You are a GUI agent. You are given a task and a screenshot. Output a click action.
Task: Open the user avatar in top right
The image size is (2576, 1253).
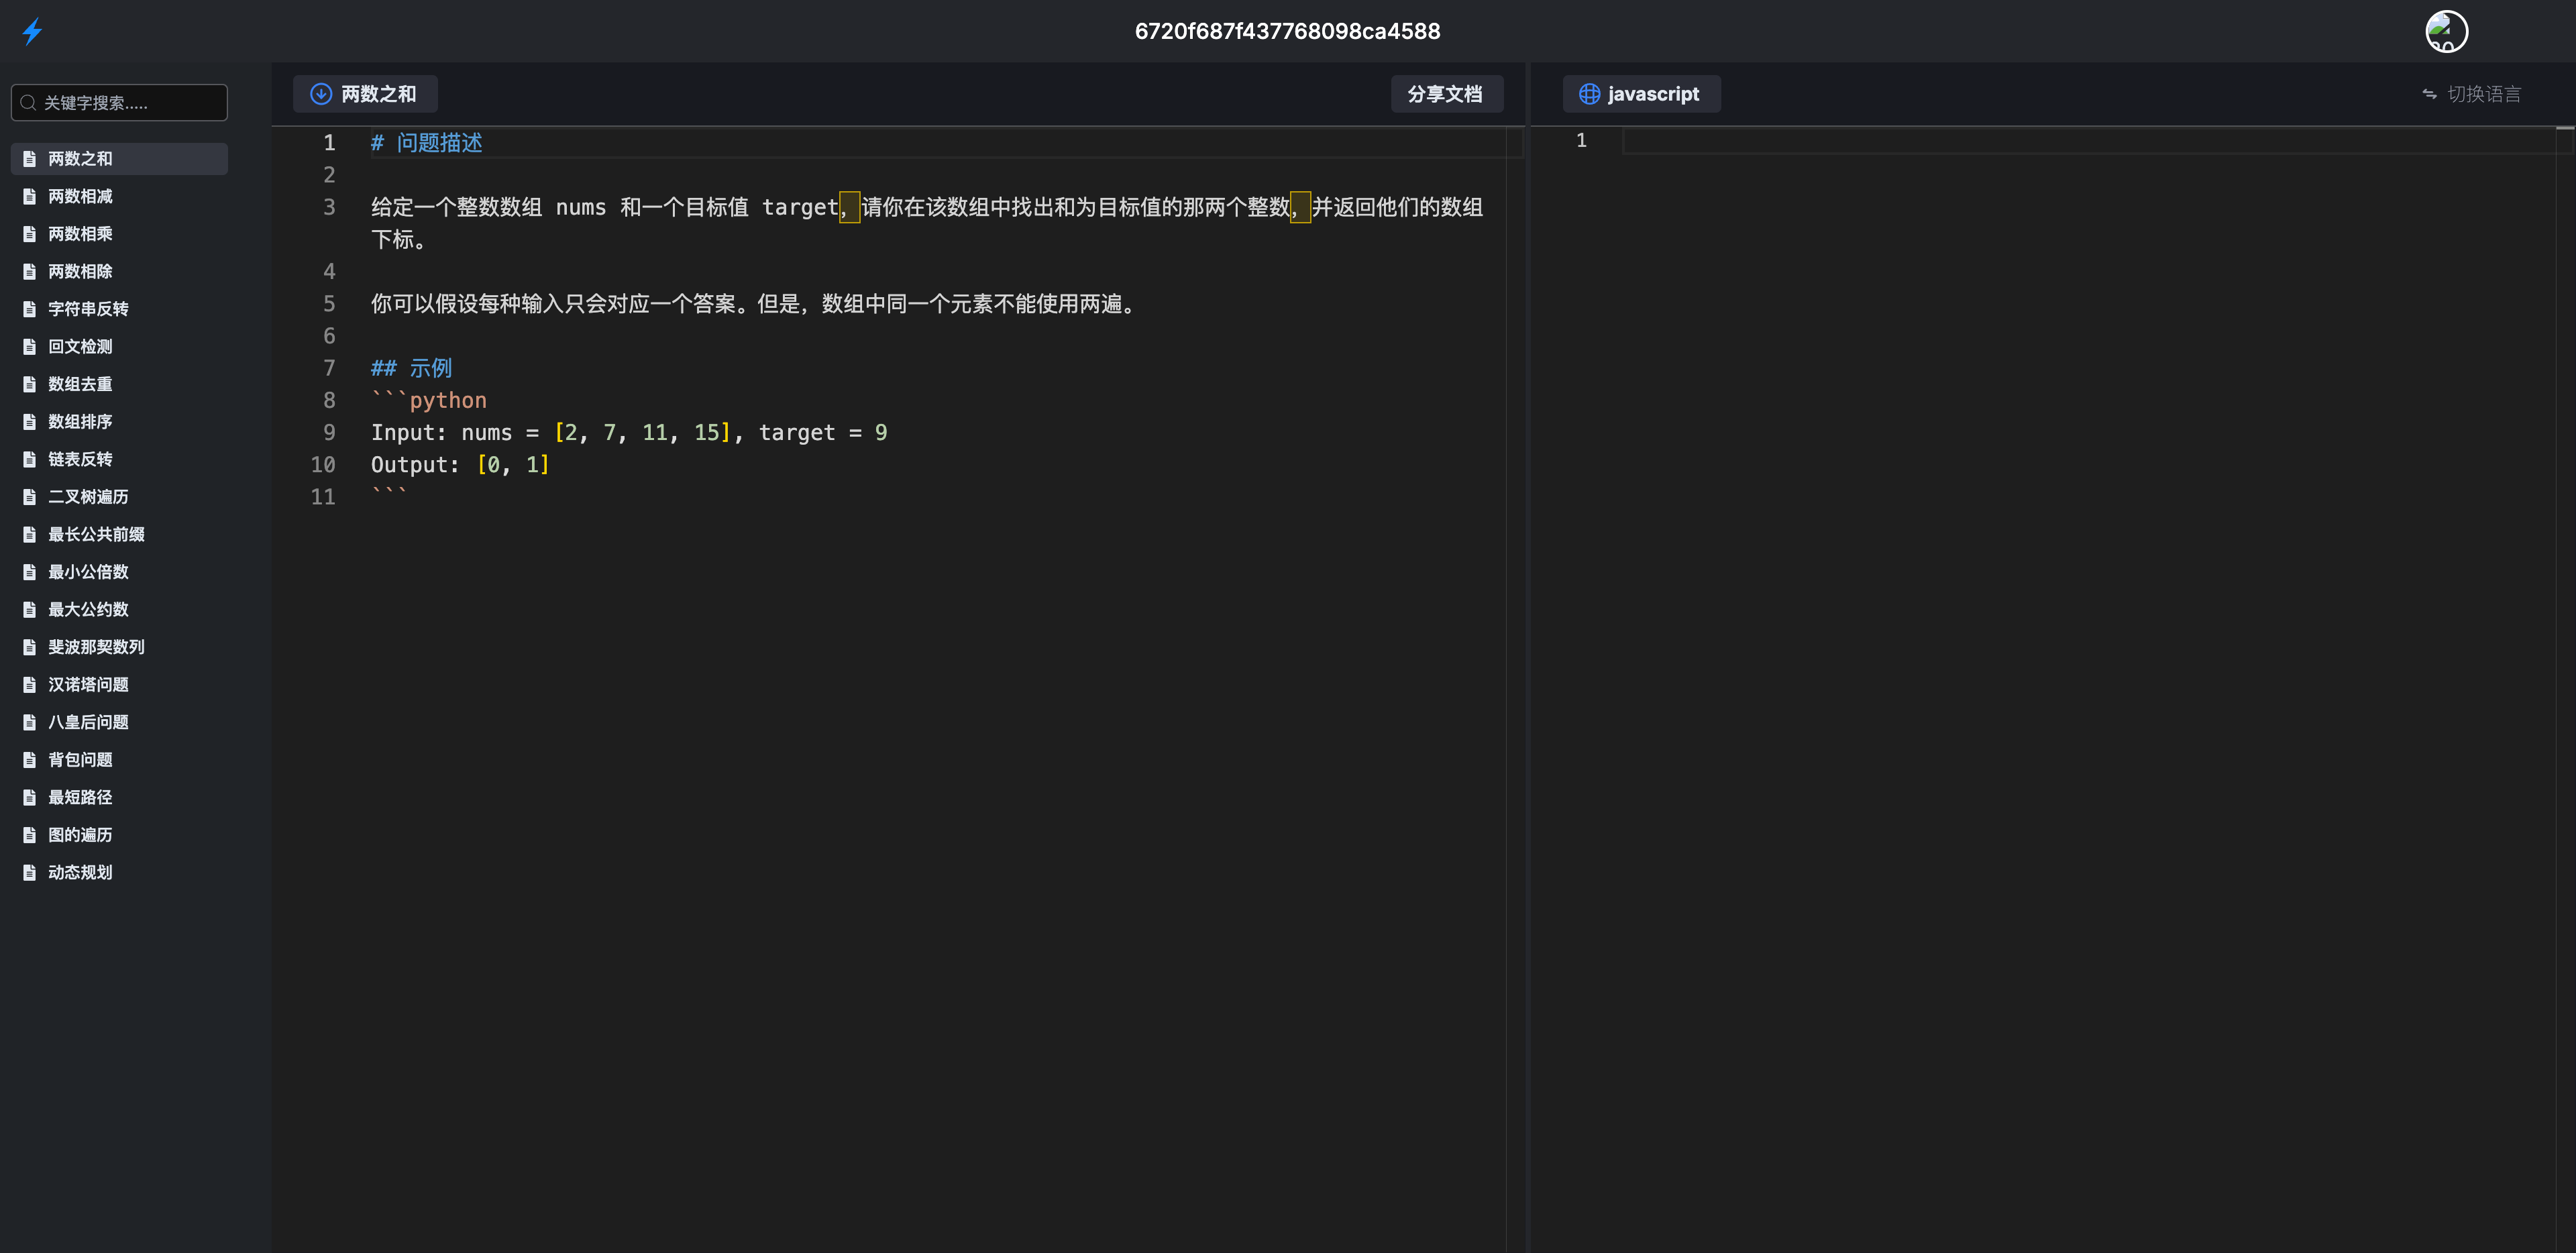(x=2446, y=31)
